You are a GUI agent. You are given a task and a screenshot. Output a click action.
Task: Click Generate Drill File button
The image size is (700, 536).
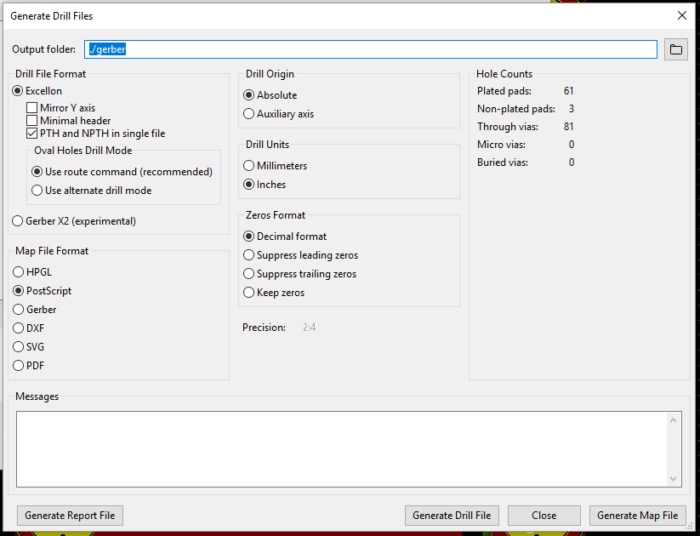(452, 516)
